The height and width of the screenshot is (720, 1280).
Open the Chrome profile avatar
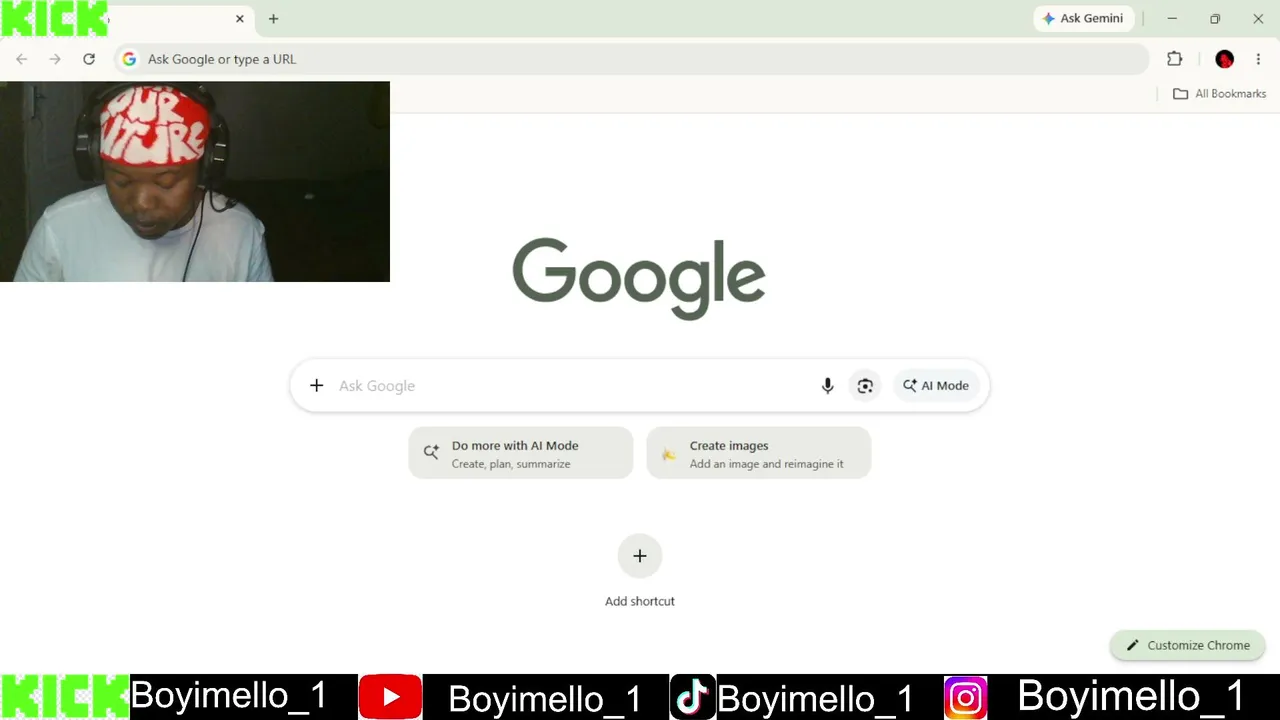[x=1225, y=59]
